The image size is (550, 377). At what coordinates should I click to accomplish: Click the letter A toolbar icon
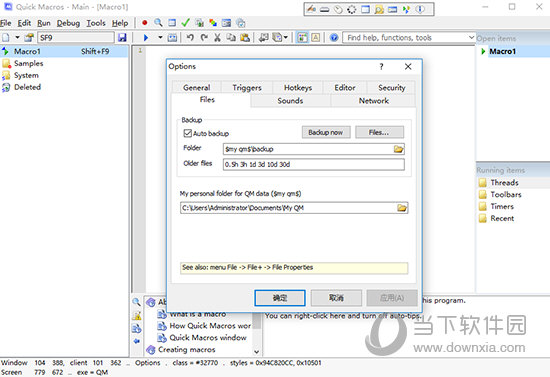tap(316, 38)
